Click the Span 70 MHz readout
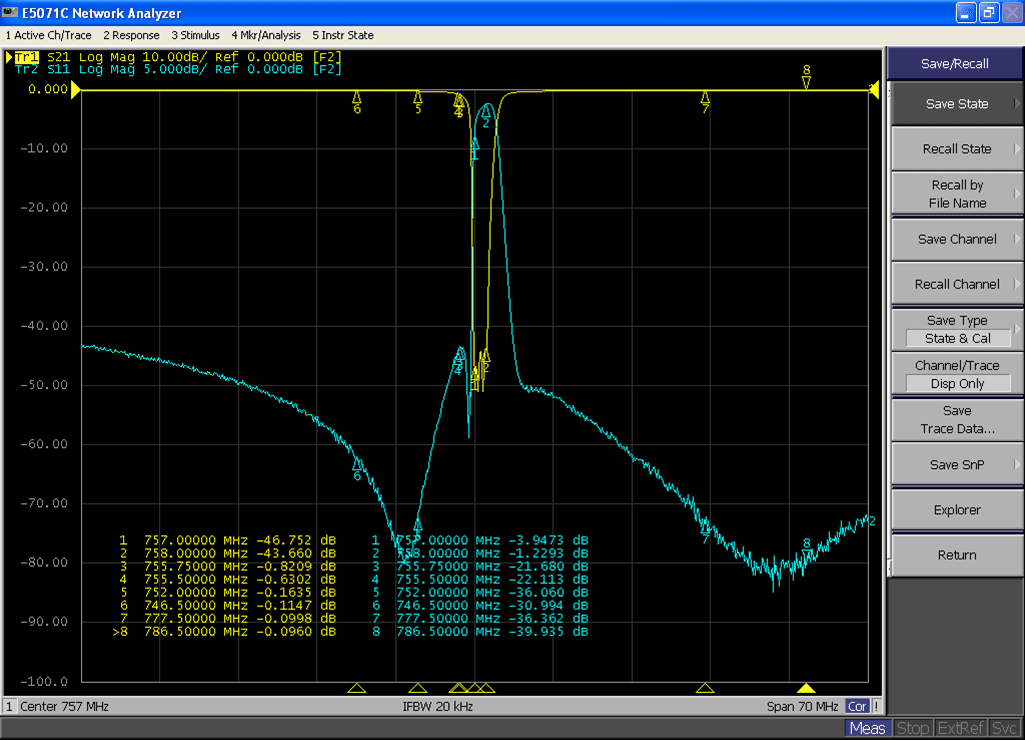Image resolution: width=1025 pixels, height=740 pixels. (803, 707)
